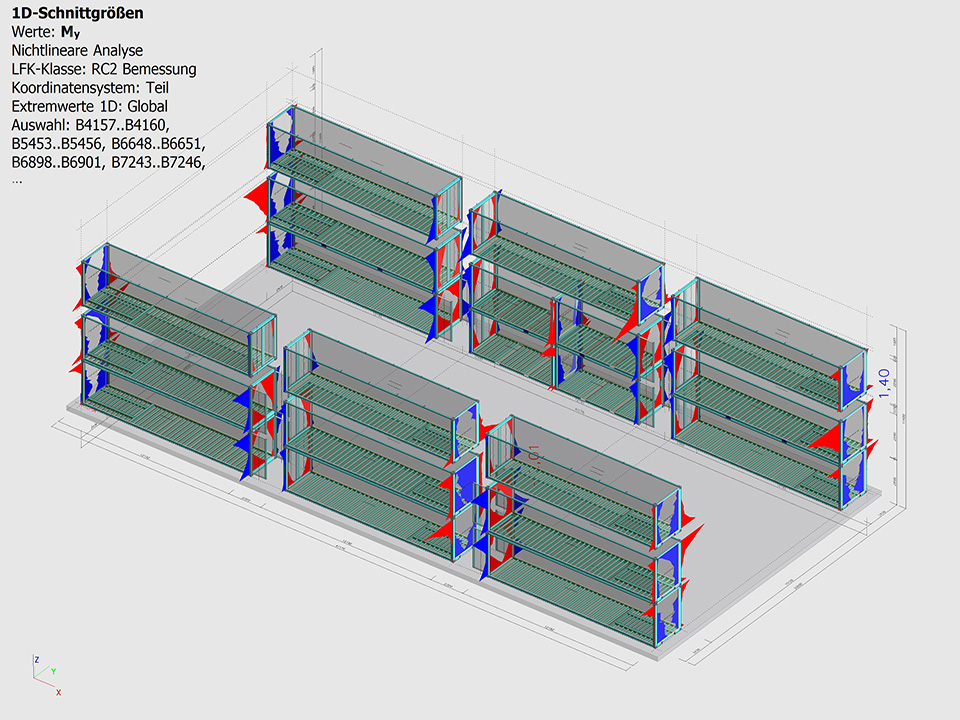This screenshot has height=720, width=960.
Task: Click the Werte: My line
Action: click(45, 32)
